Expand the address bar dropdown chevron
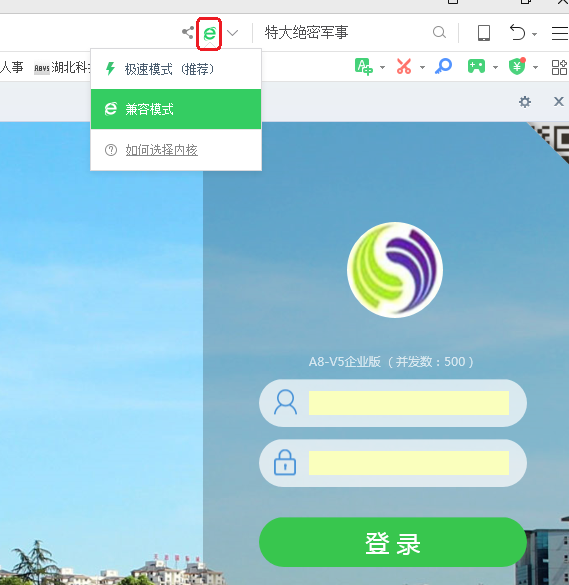Screen dimensions: 569x585 232,33
